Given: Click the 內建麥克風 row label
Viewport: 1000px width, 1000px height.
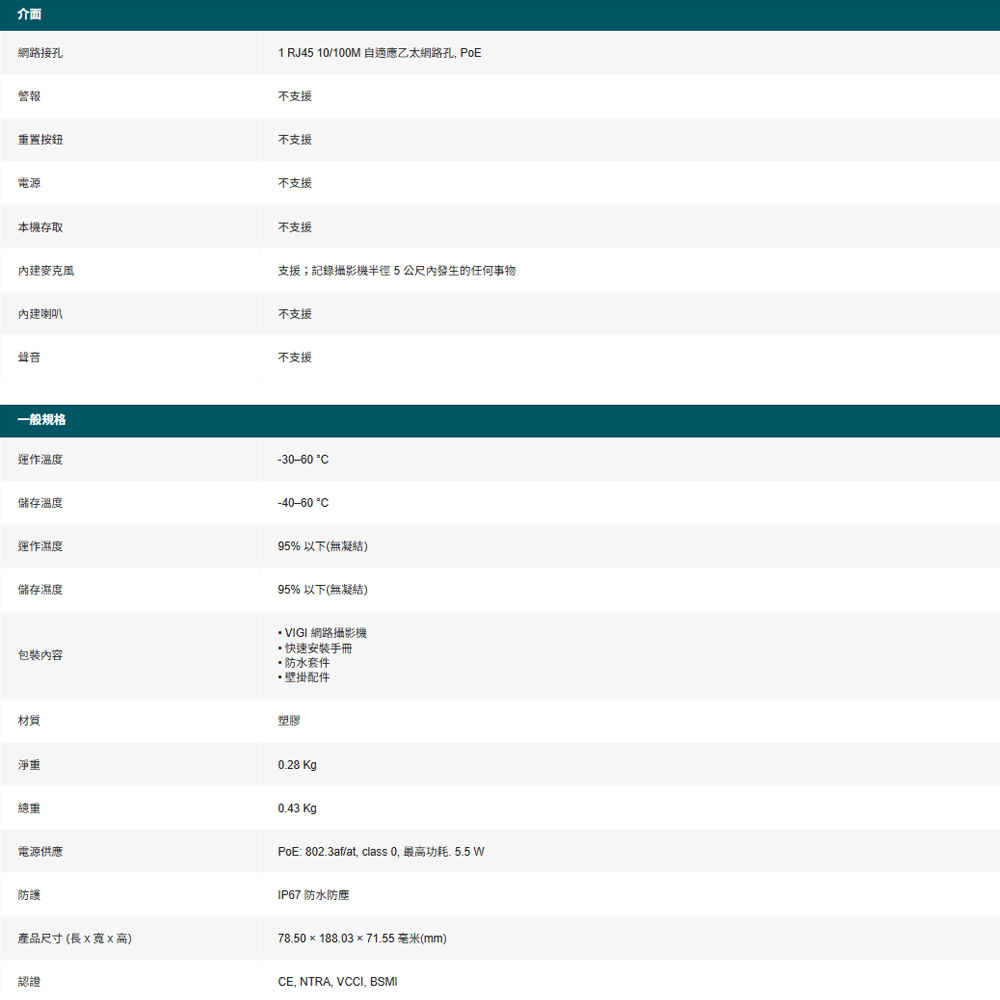Looking at the screenshot, I should point(46,271).
